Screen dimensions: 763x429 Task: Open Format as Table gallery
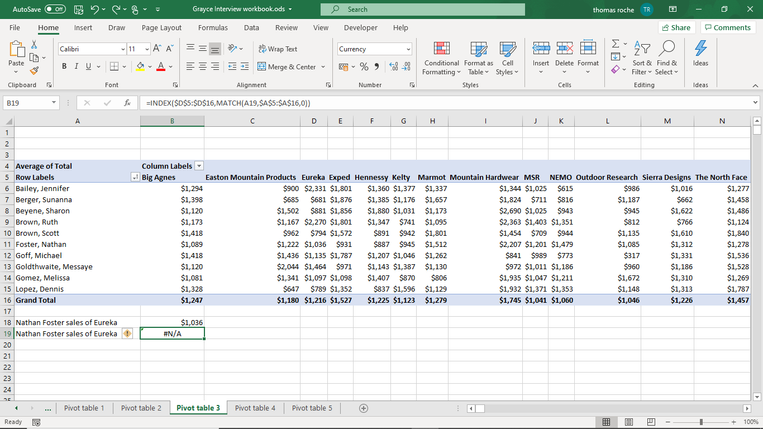tap(477, 50)
